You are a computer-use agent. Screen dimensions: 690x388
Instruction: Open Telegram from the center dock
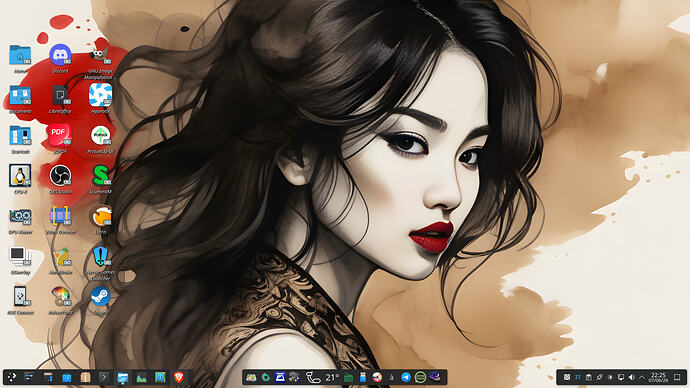(406, 377)
